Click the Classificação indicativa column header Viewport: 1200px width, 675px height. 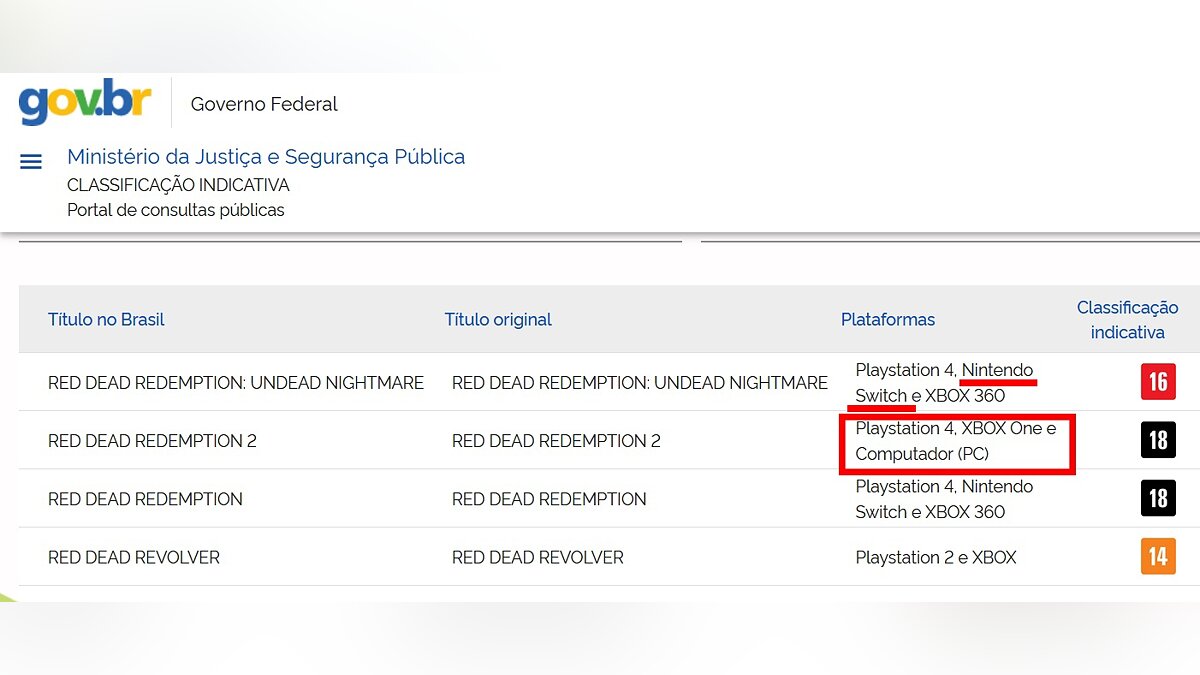click(x=1127, y=320)
